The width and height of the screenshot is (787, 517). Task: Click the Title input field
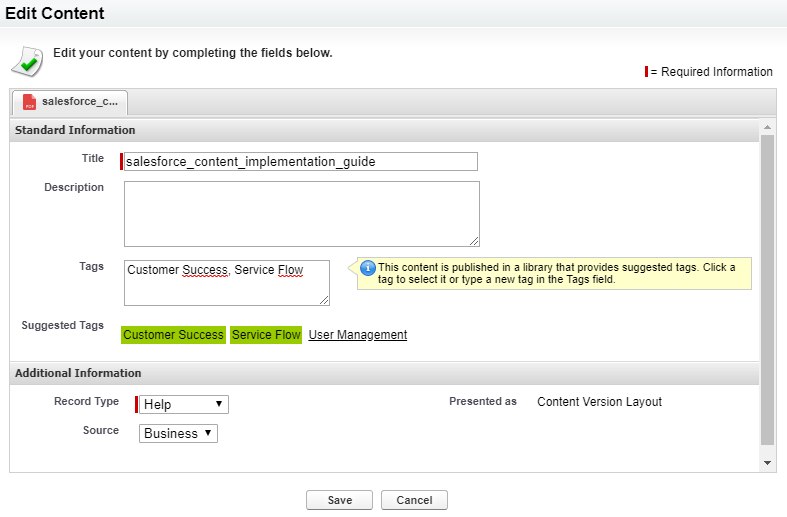(x=301, y=162)
